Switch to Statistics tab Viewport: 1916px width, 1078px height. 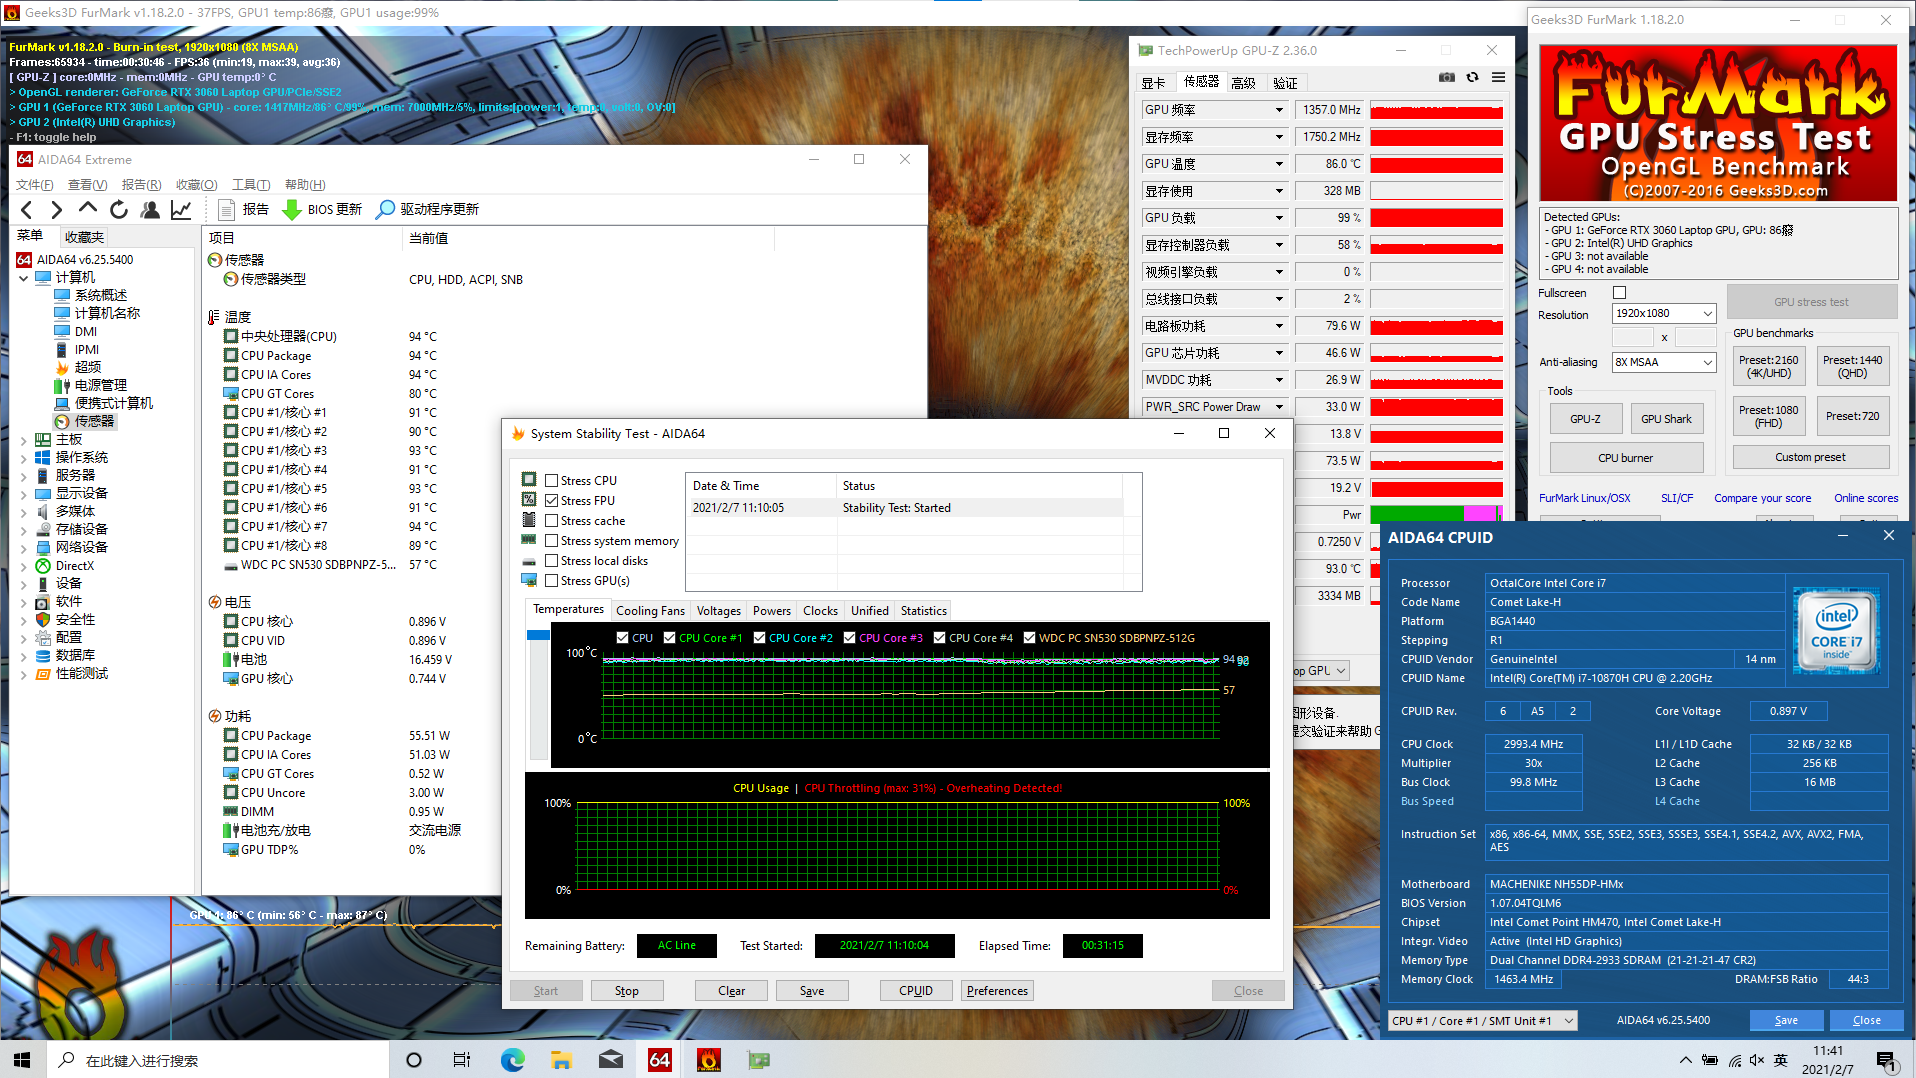pyautogui.click(x=923, y=611)
